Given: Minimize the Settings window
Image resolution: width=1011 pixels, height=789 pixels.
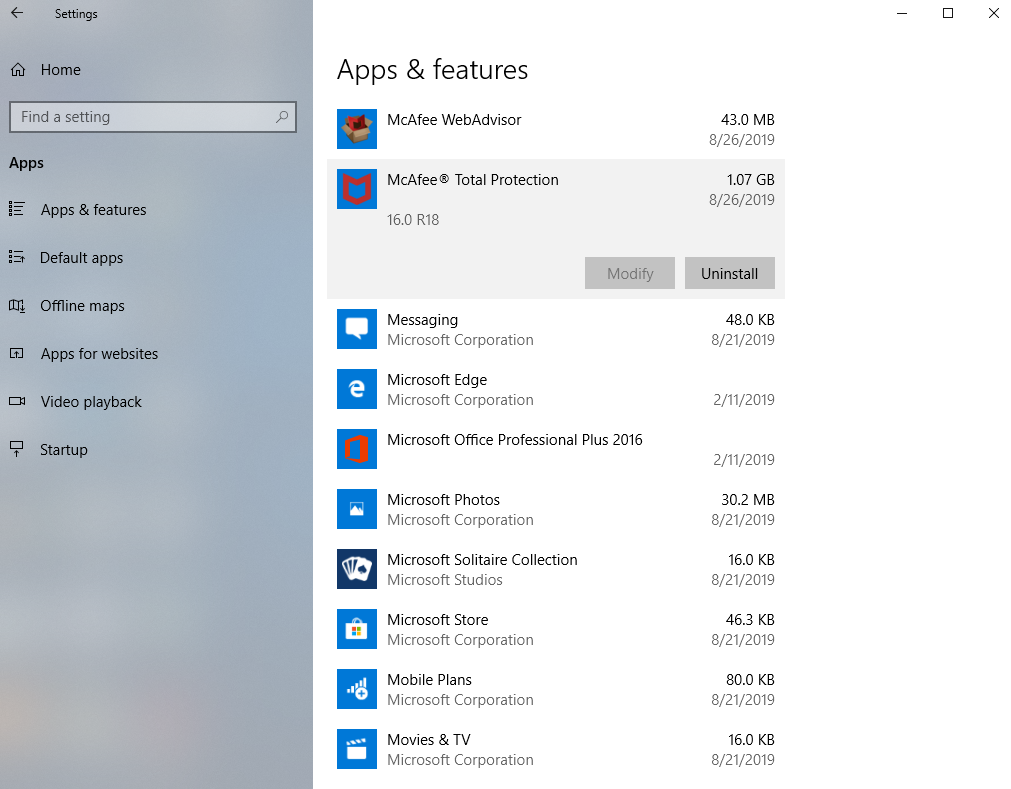Looking at the screenshot, I should 902,13.
